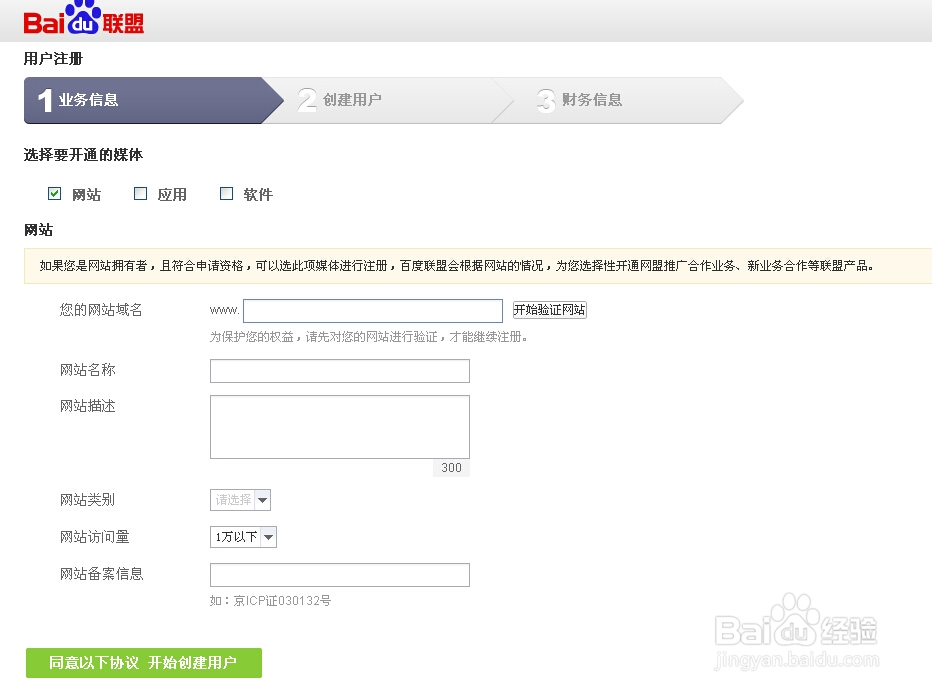Viewport: 932px width, 692px height.
Task: Uncheck the 网站 checkbox
Action: pyautogui.click(x=54, y=193)
